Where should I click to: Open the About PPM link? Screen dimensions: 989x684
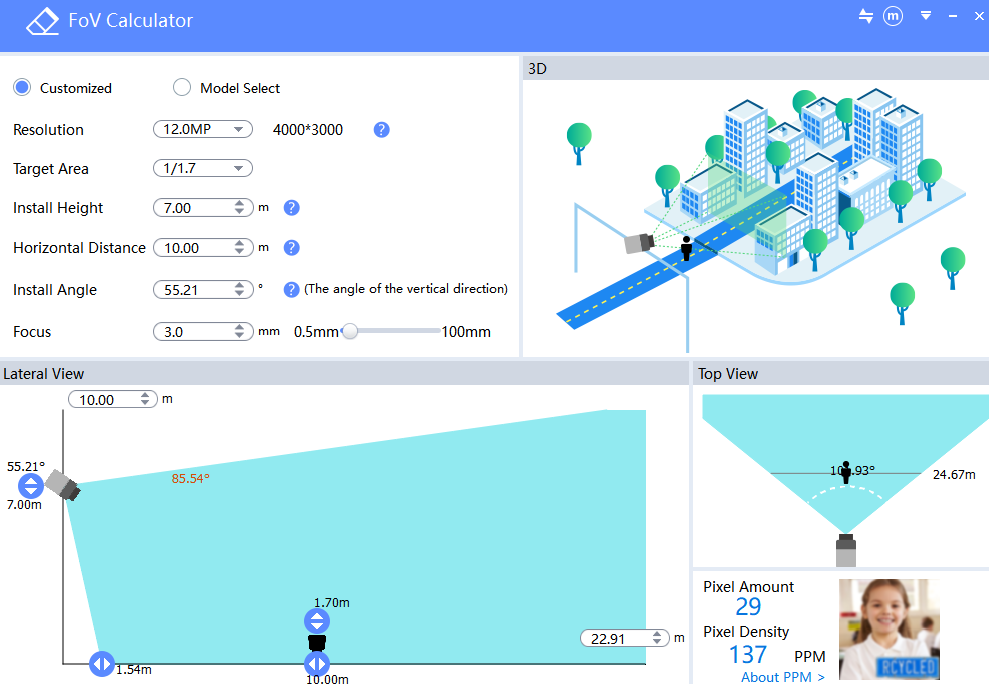pos(783,677)
